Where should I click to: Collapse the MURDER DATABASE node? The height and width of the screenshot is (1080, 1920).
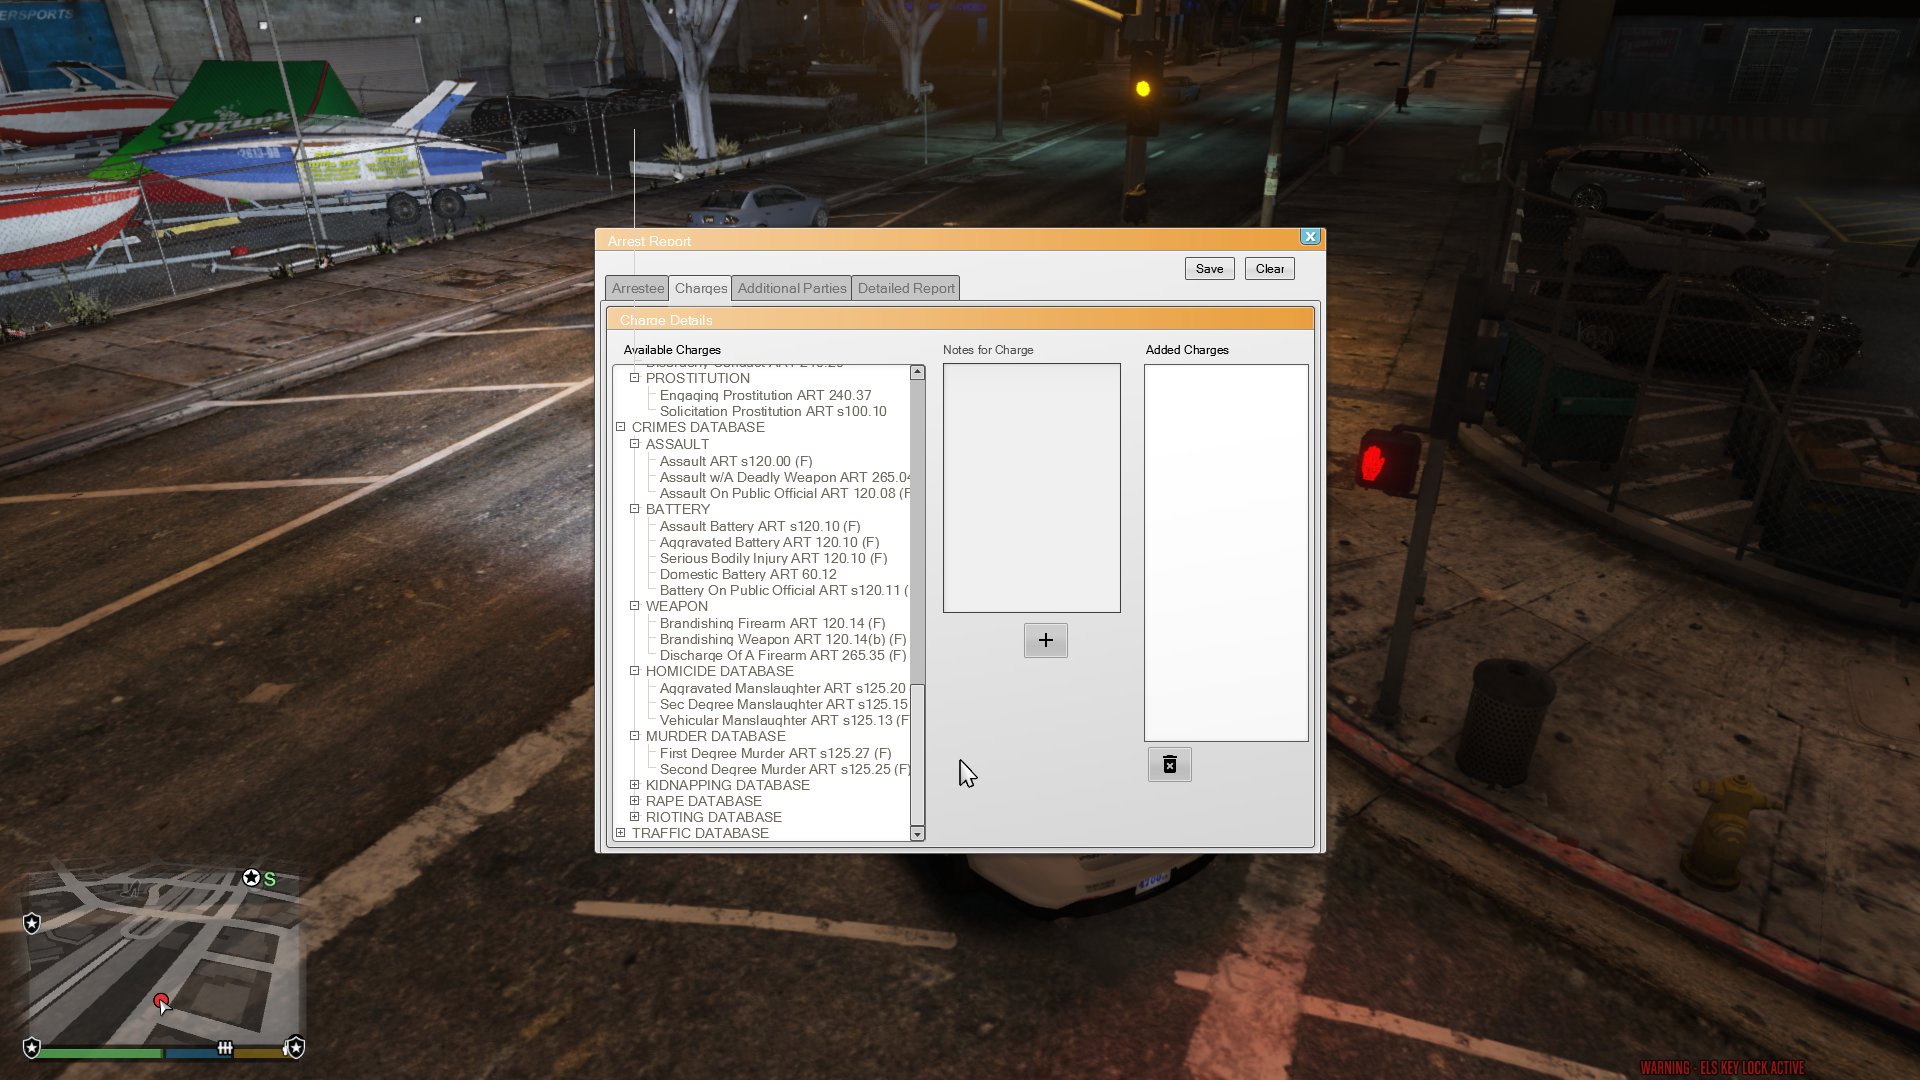click(634, 736)
